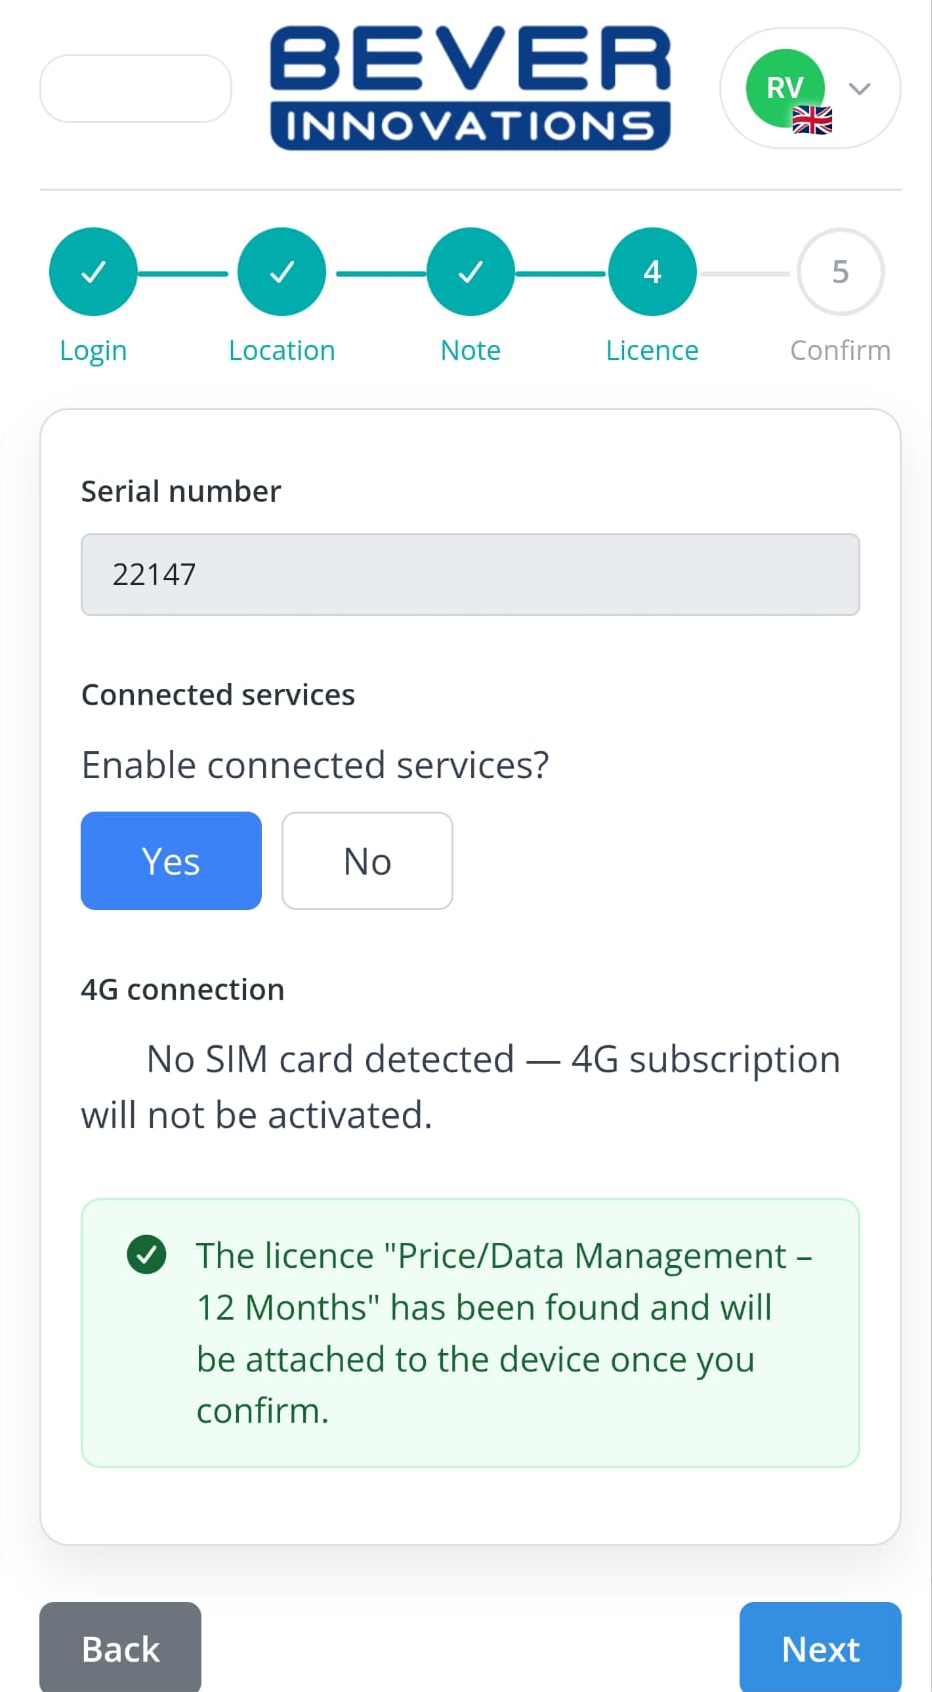Click the Back button
This screenshot has height=1692, width=932.
(120, 1648)
